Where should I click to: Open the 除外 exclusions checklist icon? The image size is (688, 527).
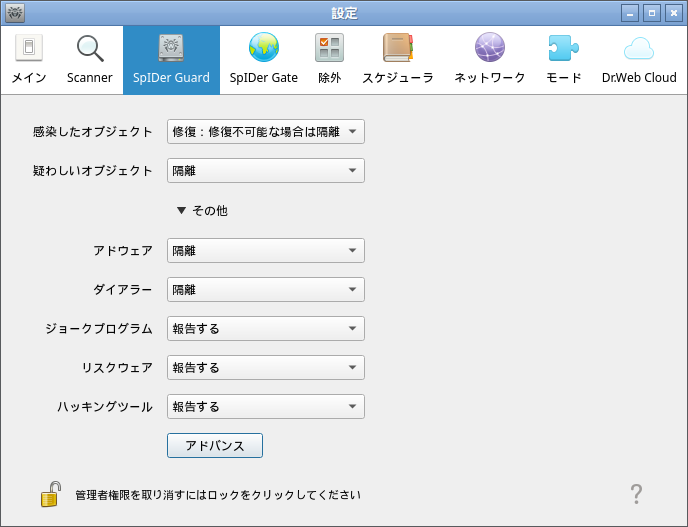[x=330, y=47]
